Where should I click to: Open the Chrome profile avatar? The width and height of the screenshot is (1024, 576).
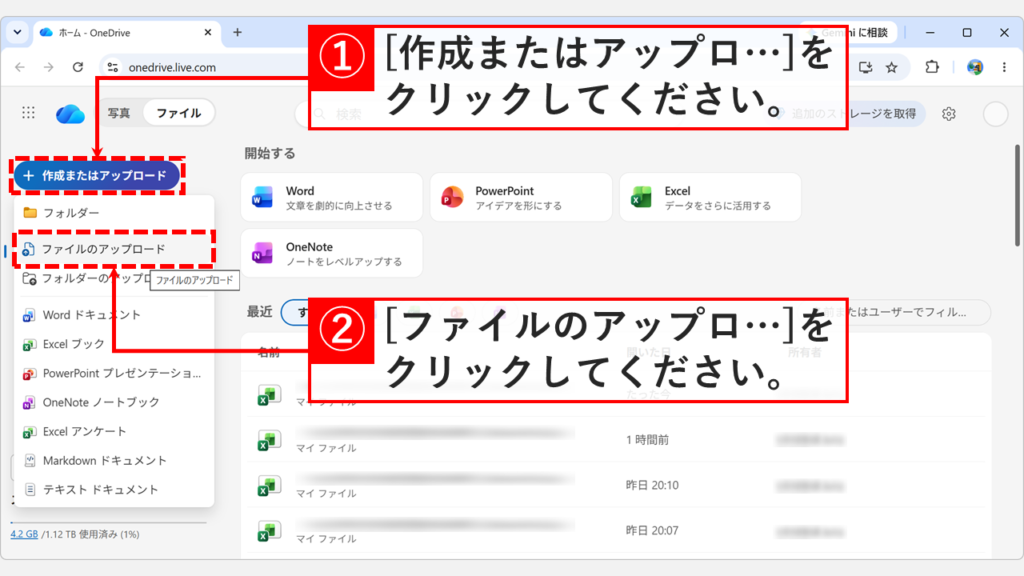(x=975, y=67)
